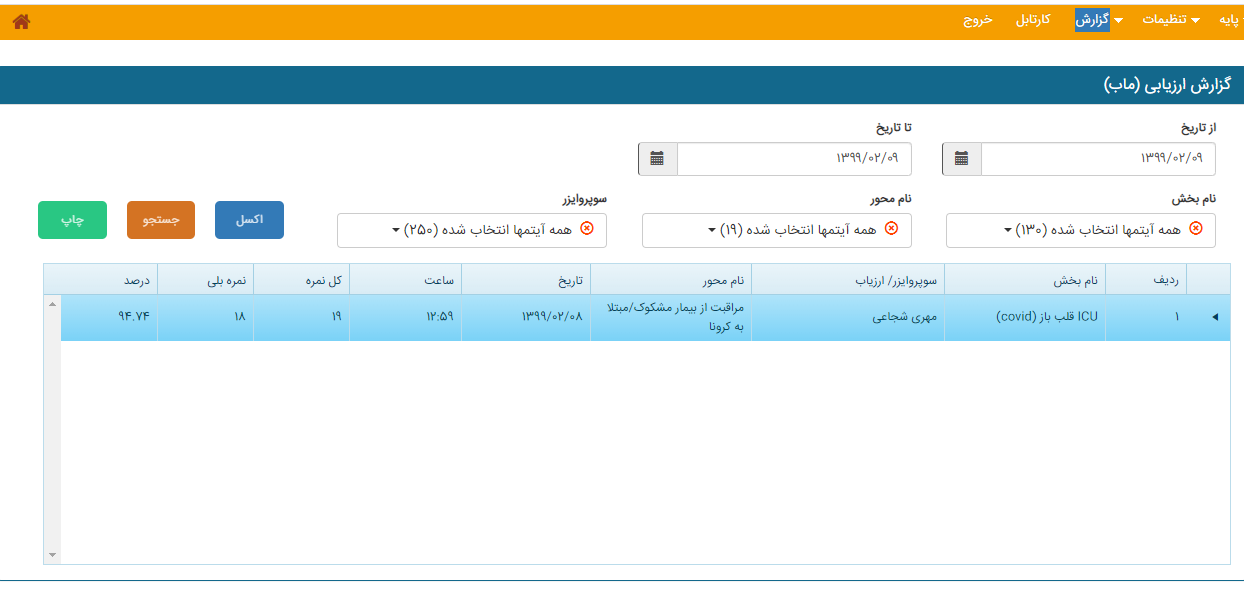
Task: Expand row 1 details arrow
Action: (1215, 318)
